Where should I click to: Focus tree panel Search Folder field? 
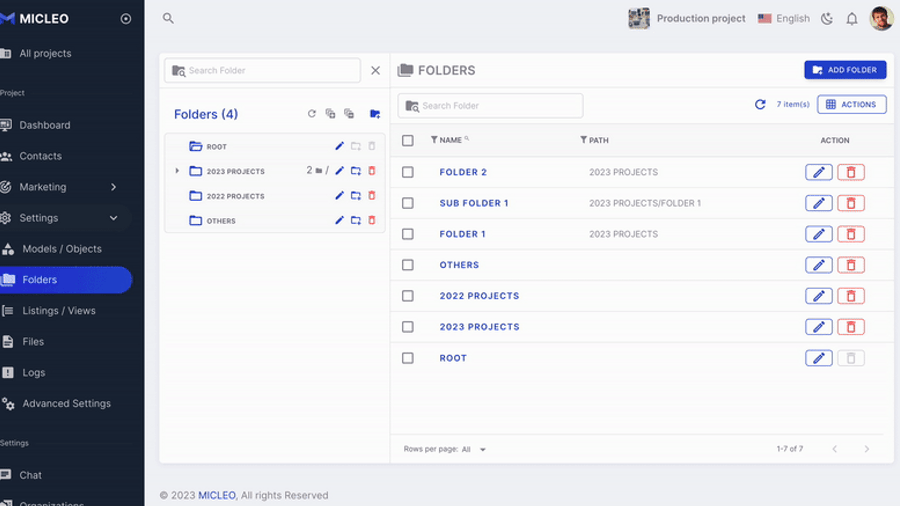(262, 71)
